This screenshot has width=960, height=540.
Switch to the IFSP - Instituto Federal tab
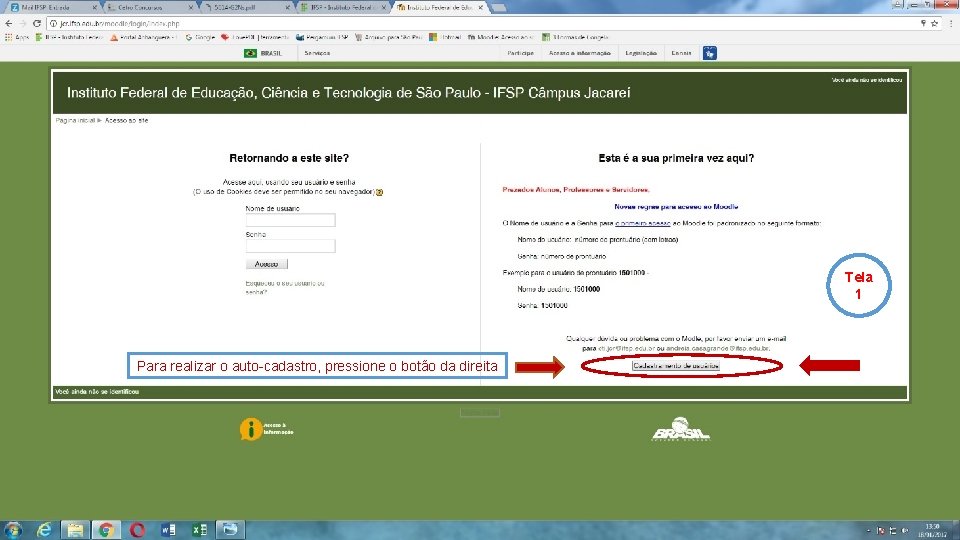[343, 7]
